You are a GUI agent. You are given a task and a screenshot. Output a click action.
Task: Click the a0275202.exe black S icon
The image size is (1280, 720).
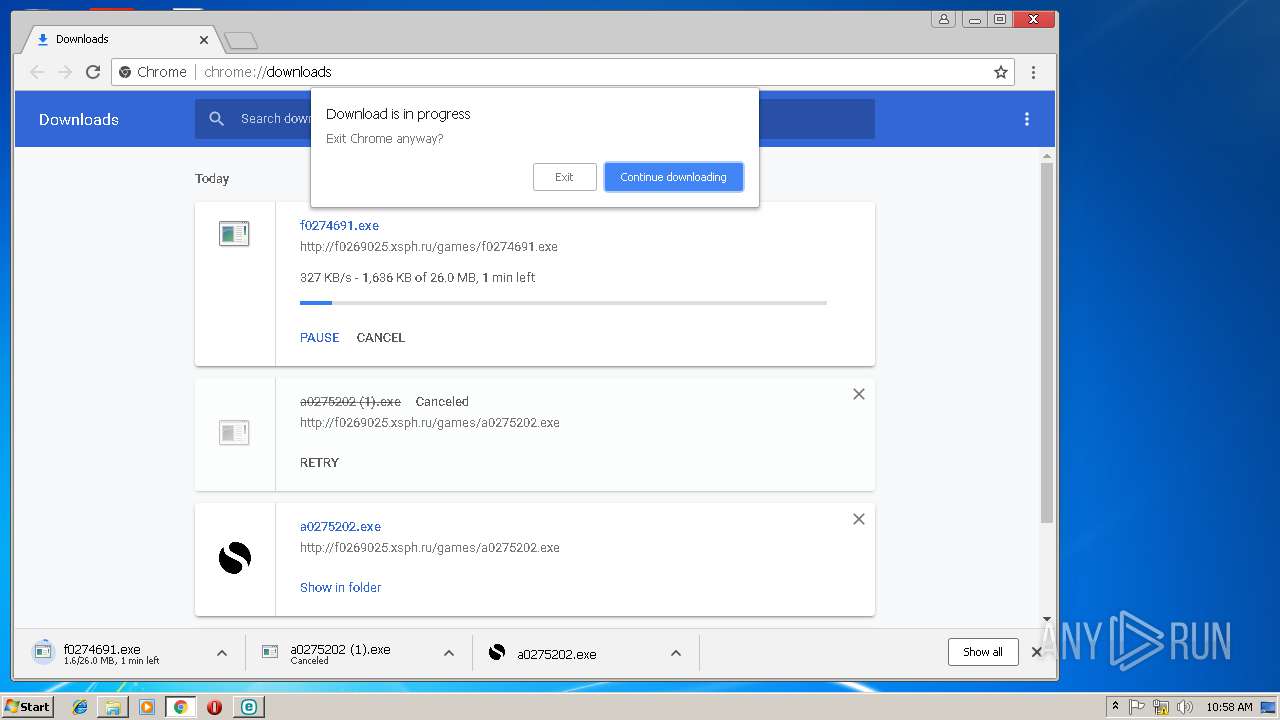(x=234, y=558)
